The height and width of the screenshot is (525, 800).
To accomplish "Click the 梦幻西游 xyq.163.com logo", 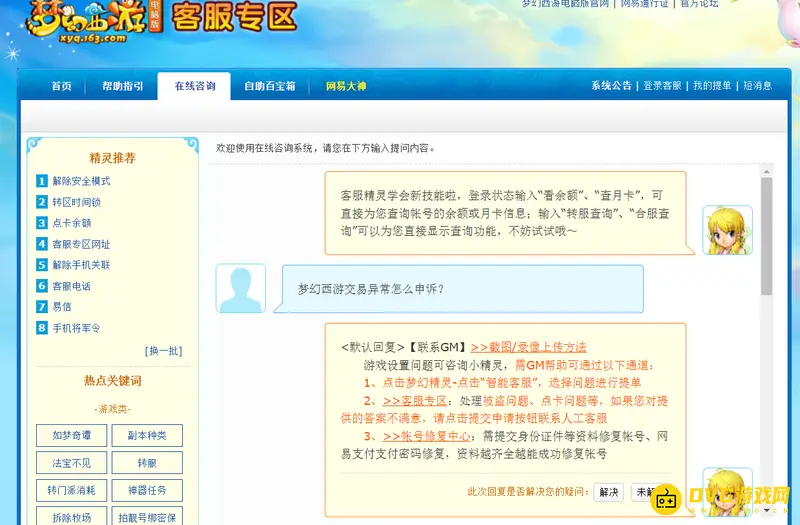I will pos(94,21).
